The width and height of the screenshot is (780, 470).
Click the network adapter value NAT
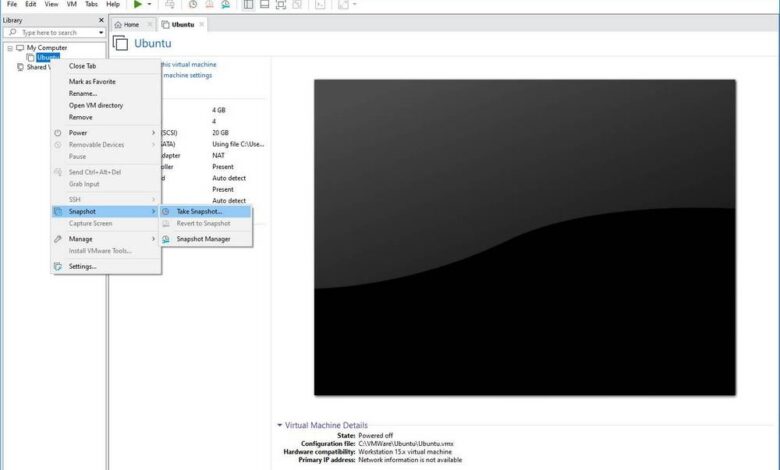tap(218, 155)
